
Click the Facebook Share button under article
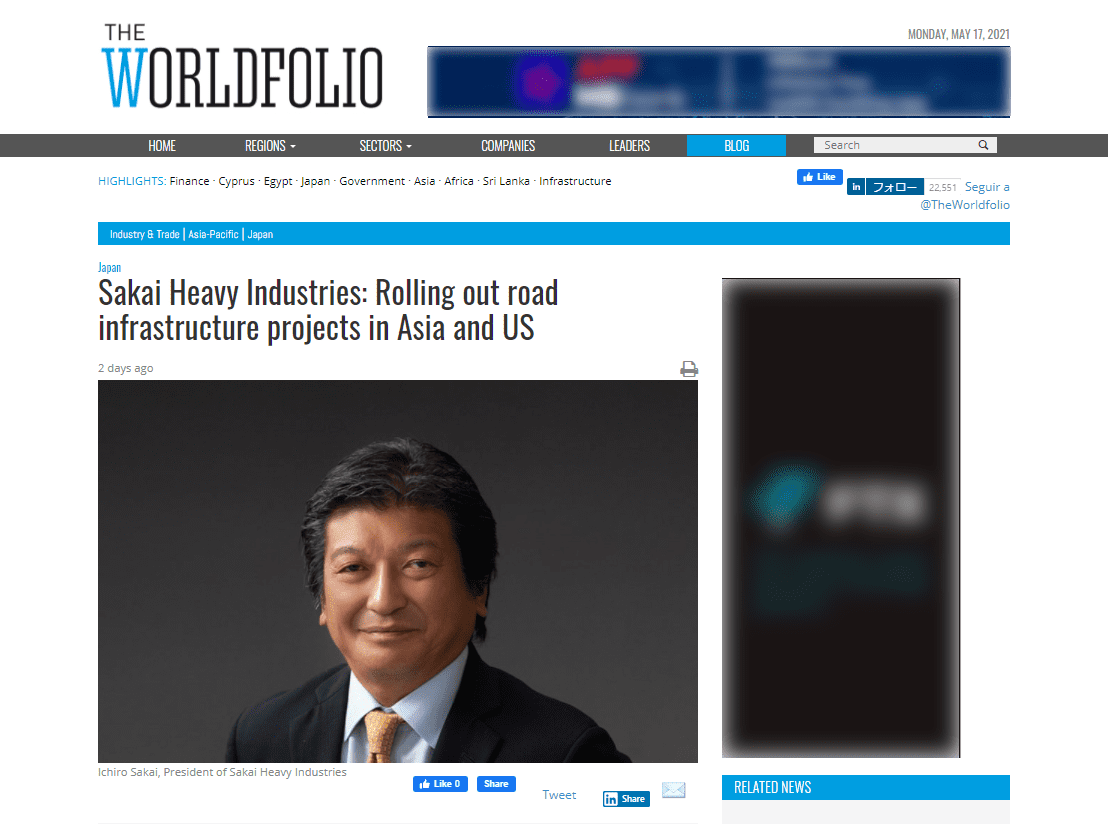click(x=496, y=783)
